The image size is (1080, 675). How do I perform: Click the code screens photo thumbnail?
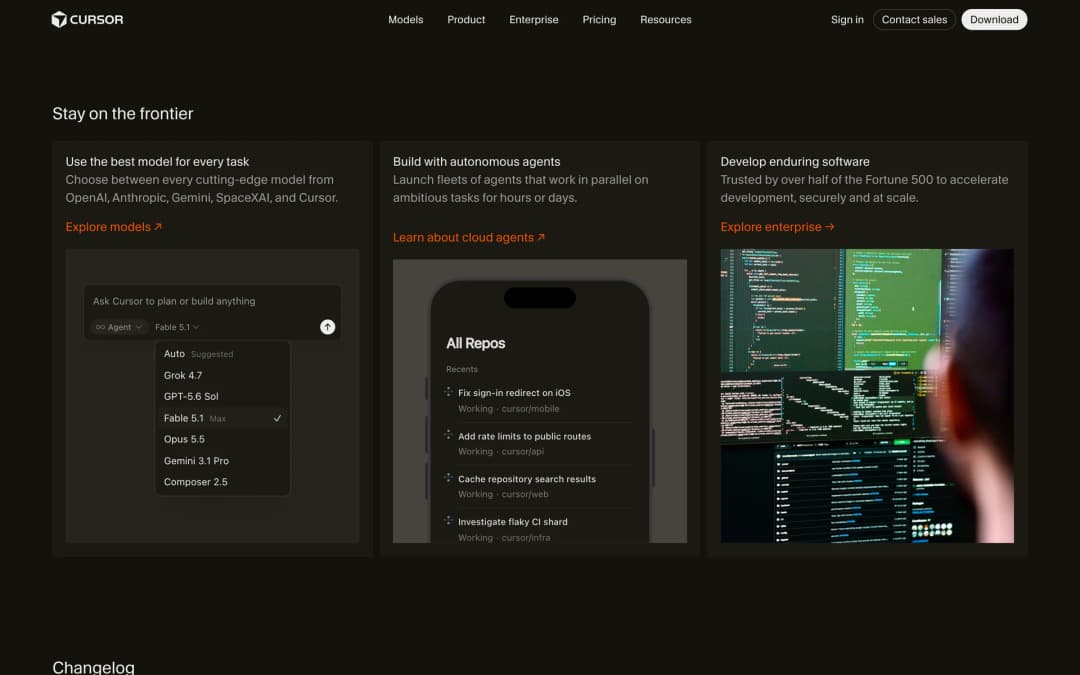pos(867,396)
